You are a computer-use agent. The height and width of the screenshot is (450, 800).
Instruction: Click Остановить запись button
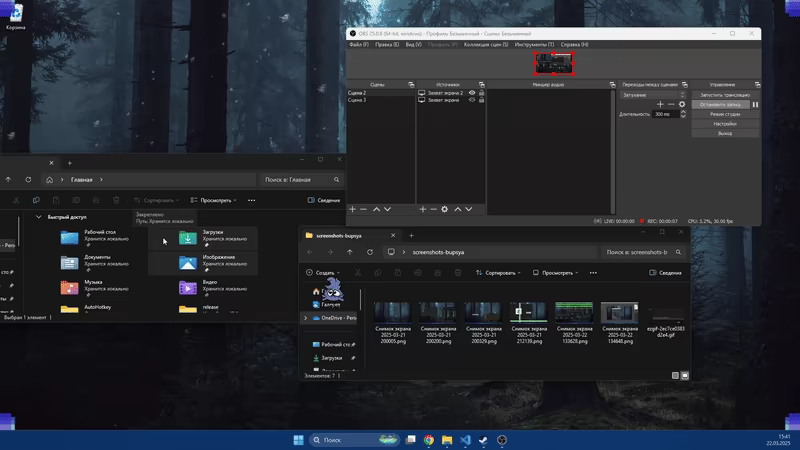(x=720, y=105)
